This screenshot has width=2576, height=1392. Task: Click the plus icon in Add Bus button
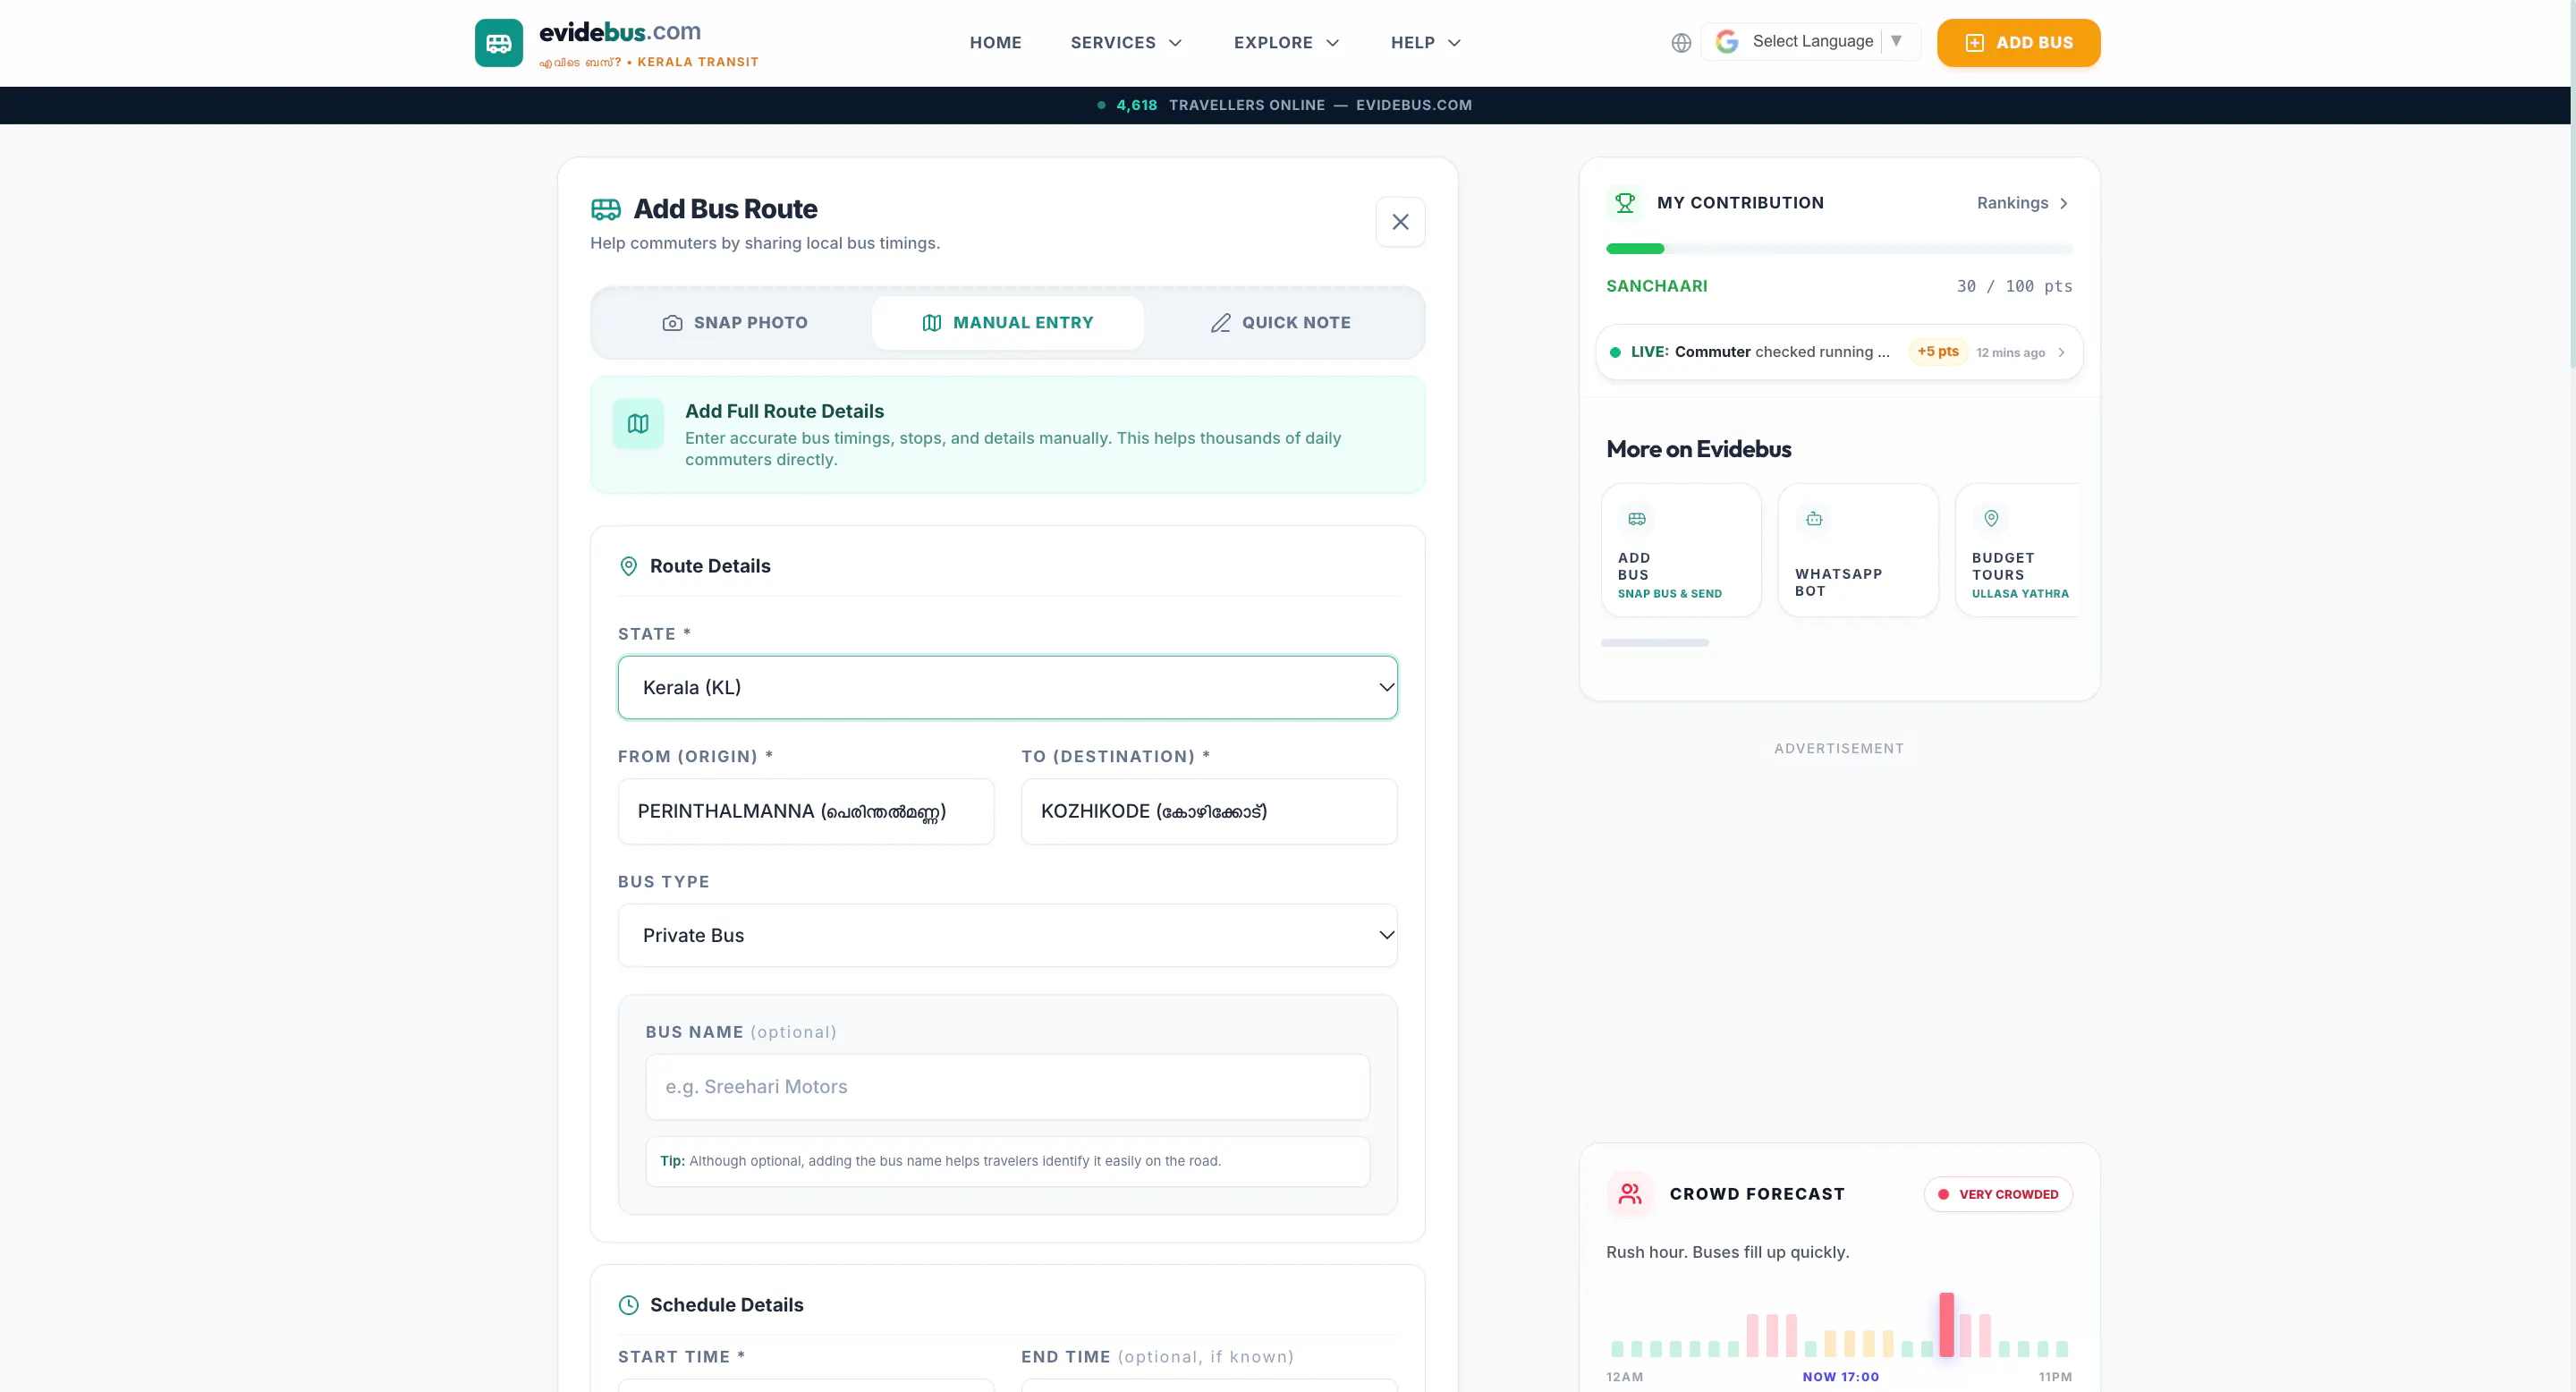click(1974, 43)
